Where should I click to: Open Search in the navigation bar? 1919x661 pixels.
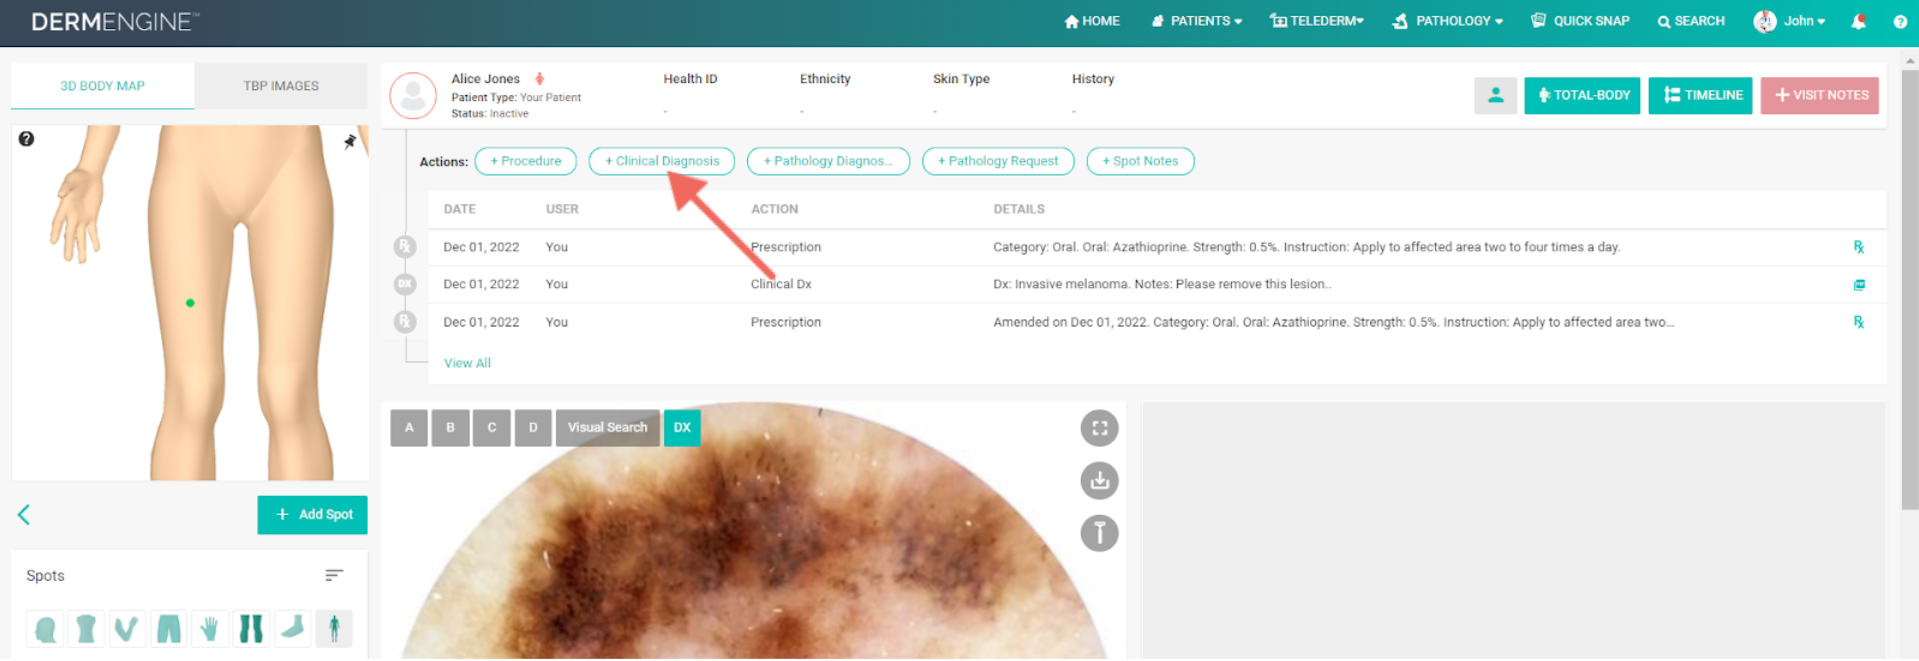(x=1691, y=21)
